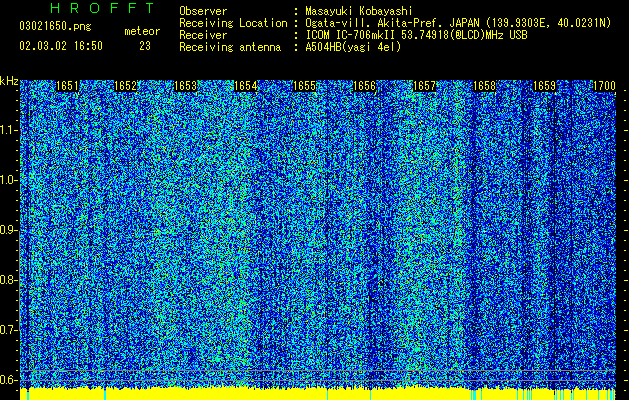Click the 1.0 kHz axis label

[x=8, y=180]
